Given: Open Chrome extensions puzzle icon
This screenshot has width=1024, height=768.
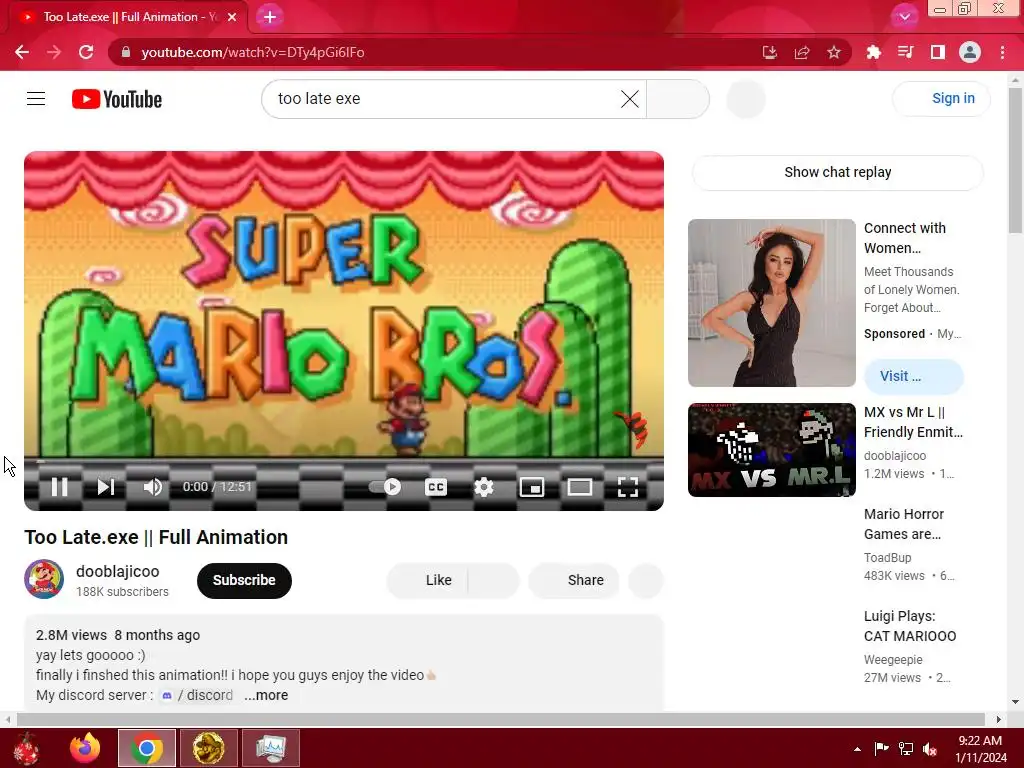Looking at the screenshot, I should (x=873, y=52).
